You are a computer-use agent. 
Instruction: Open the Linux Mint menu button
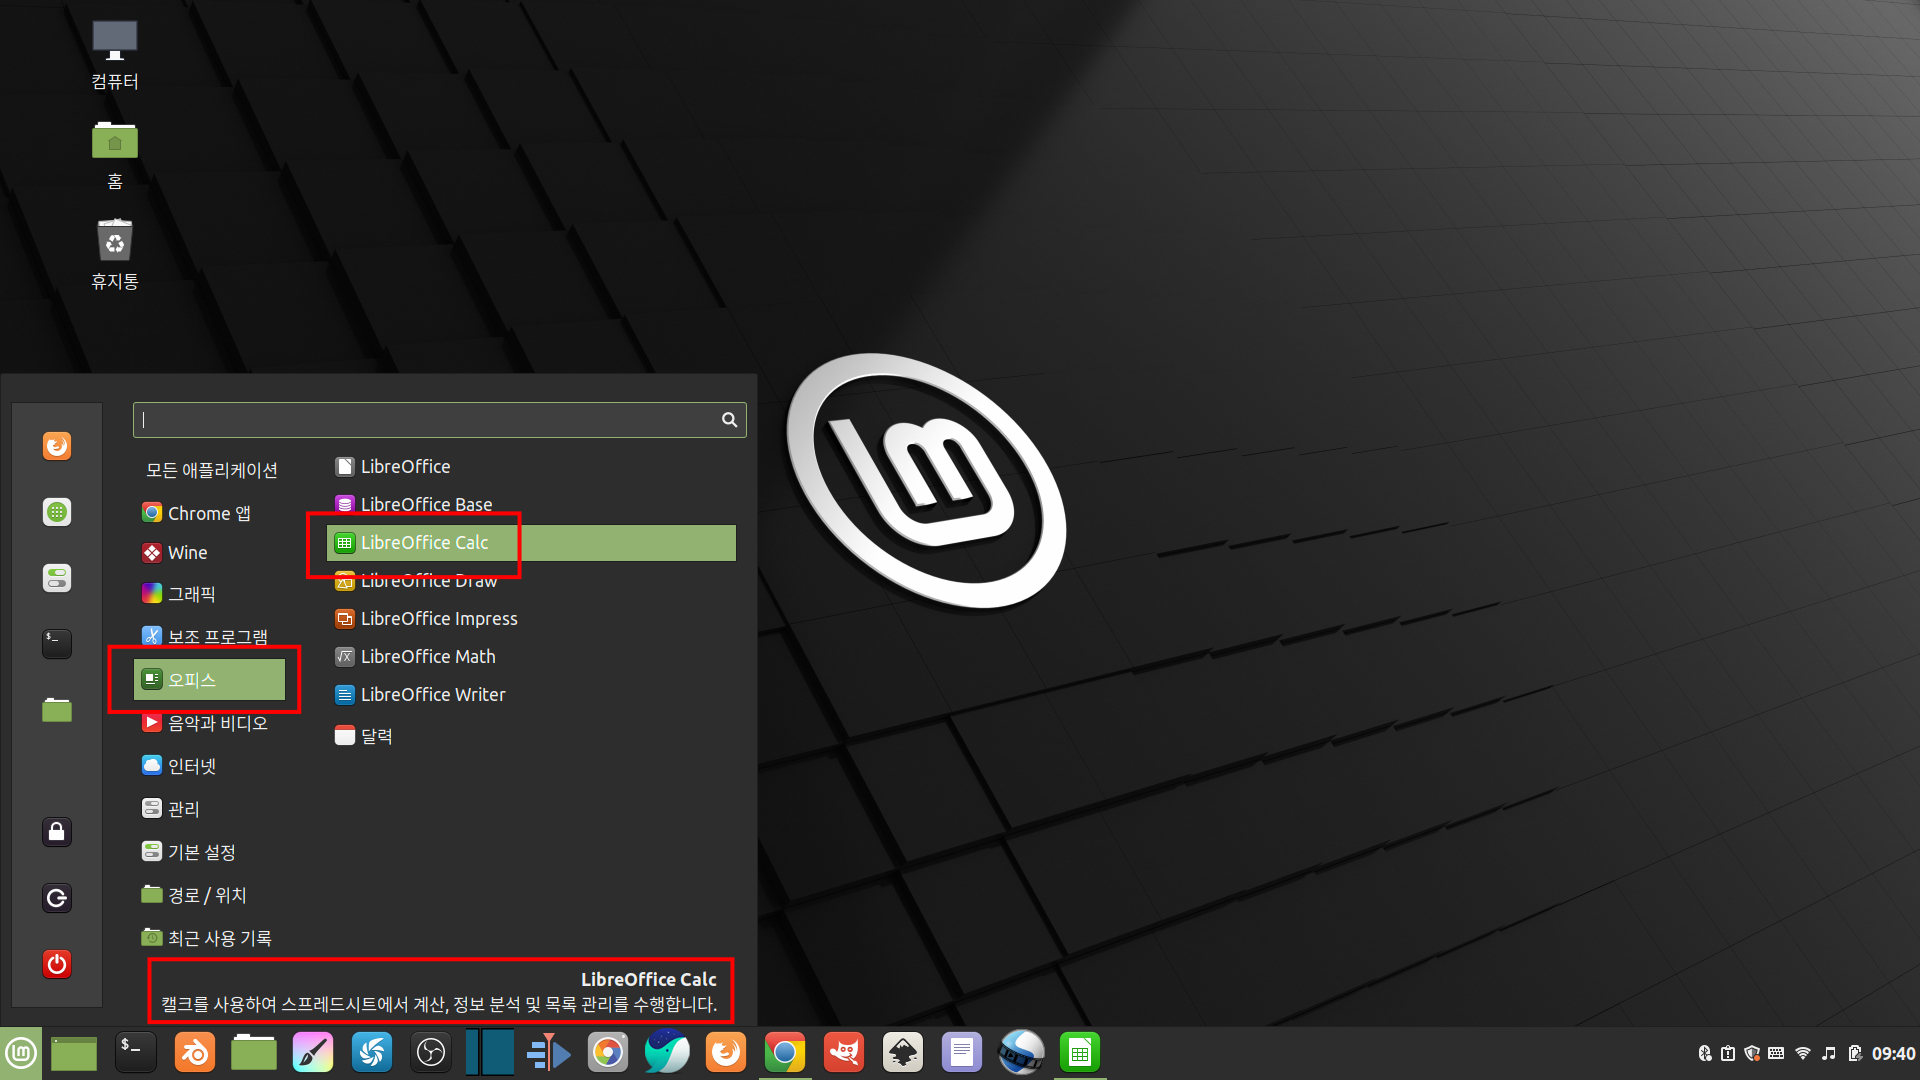click(21, 1053)
